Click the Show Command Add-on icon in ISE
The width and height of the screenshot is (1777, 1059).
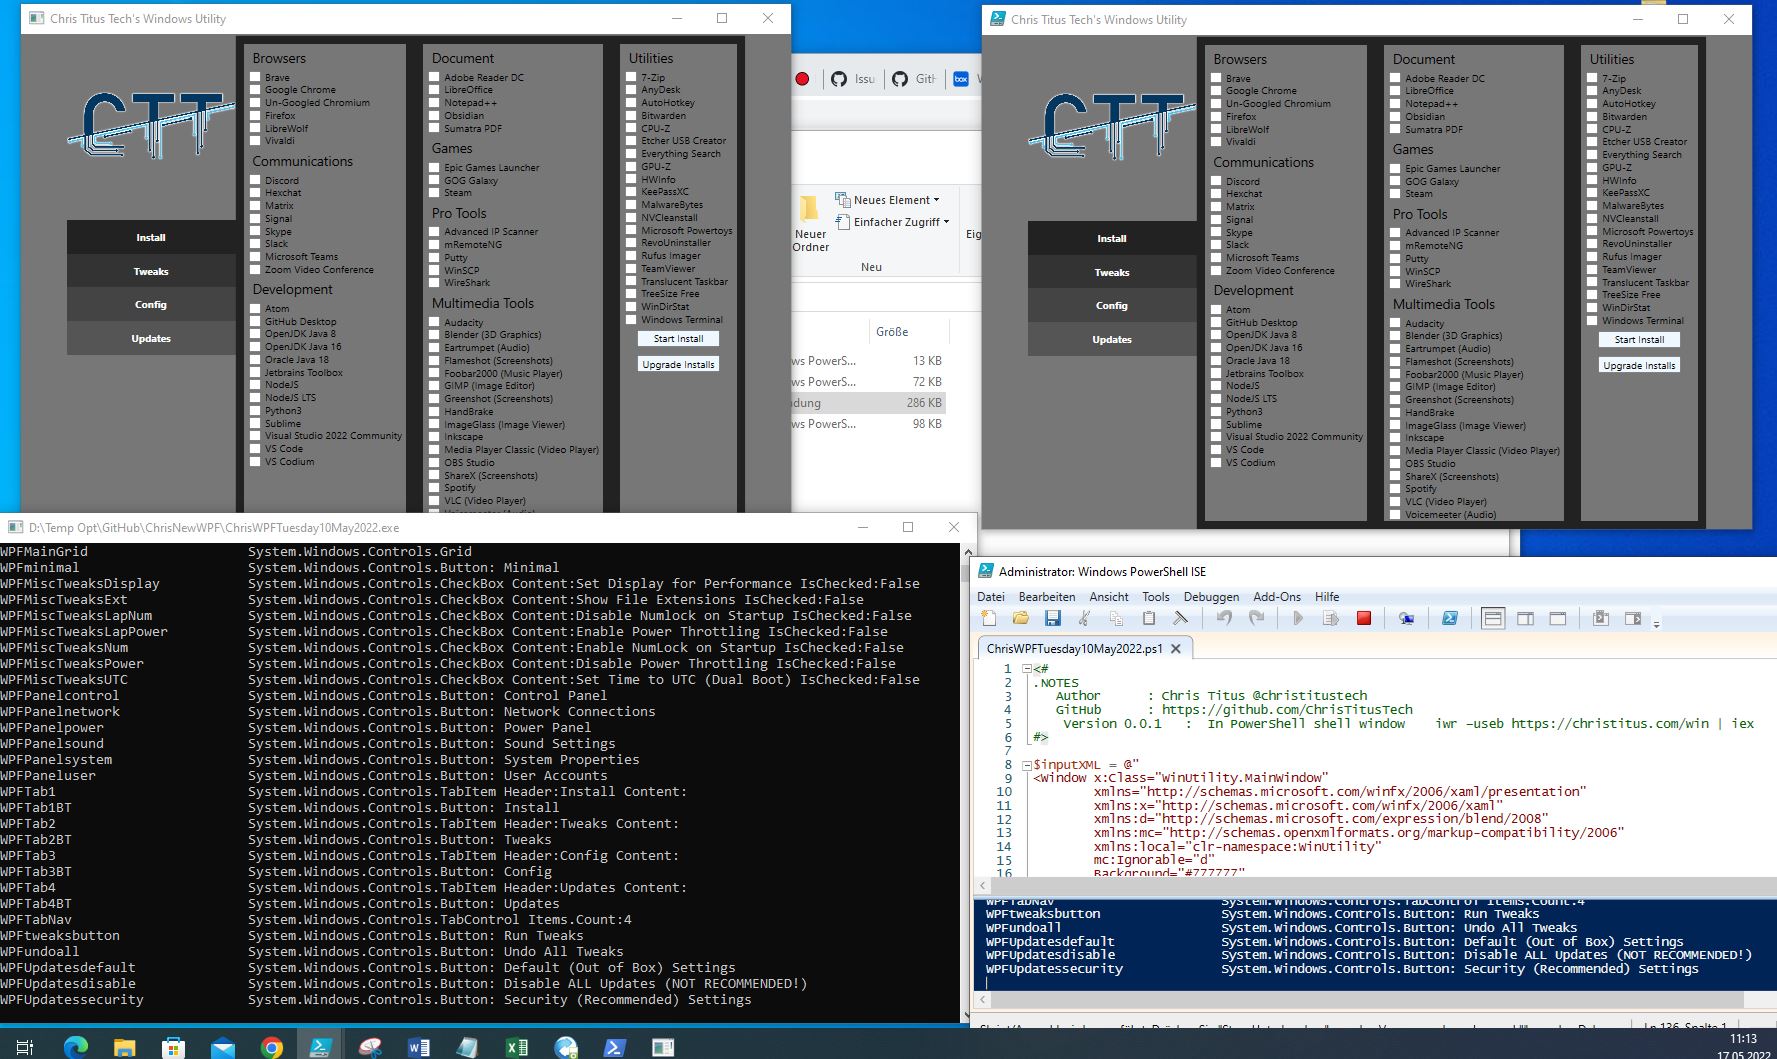(x=1633, y=619)
